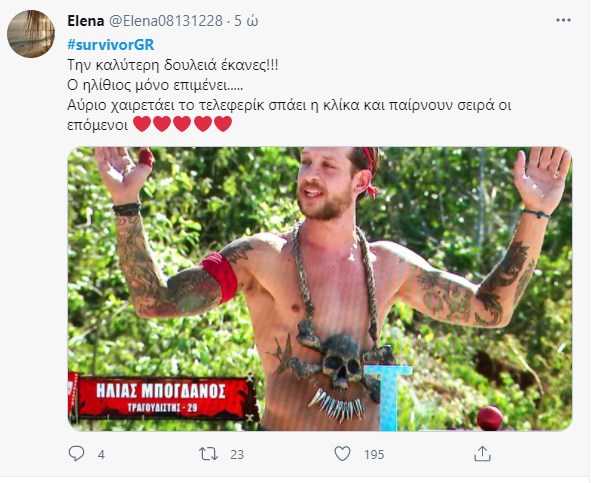Open the three-dot more options menu
Image resolution: width=591 pixels, height=483 pixels.
point(563,20)
